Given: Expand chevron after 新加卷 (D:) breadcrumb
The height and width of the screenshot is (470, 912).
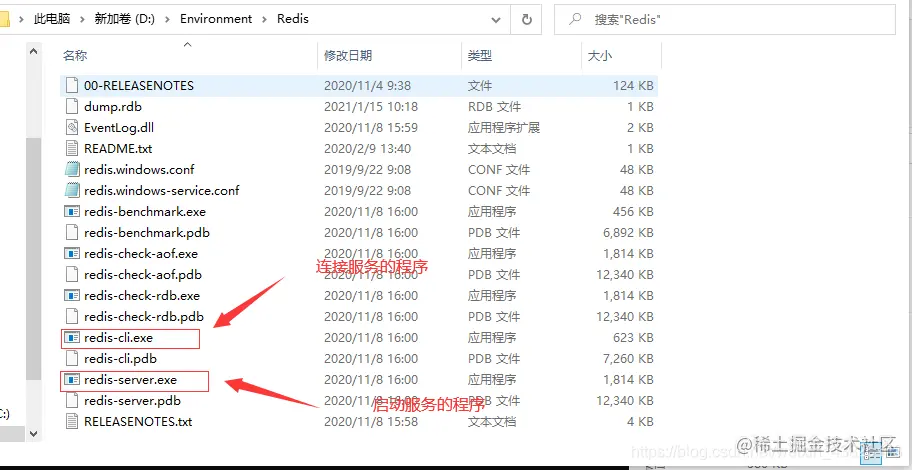Looking at the screenshot, I should (168, 19).
